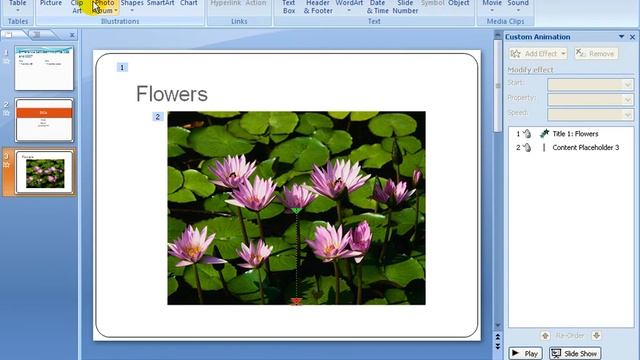Click the slide animation star icon under slide 3
This screenshot has height=360, width=640.
(x=6, y=164)
